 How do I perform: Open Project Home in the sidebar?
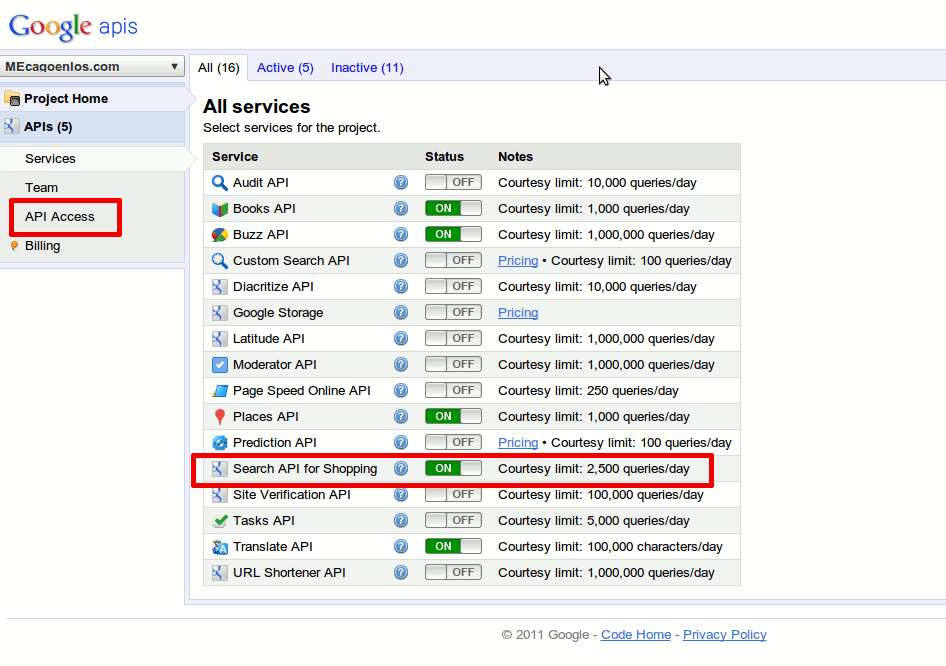66,98
